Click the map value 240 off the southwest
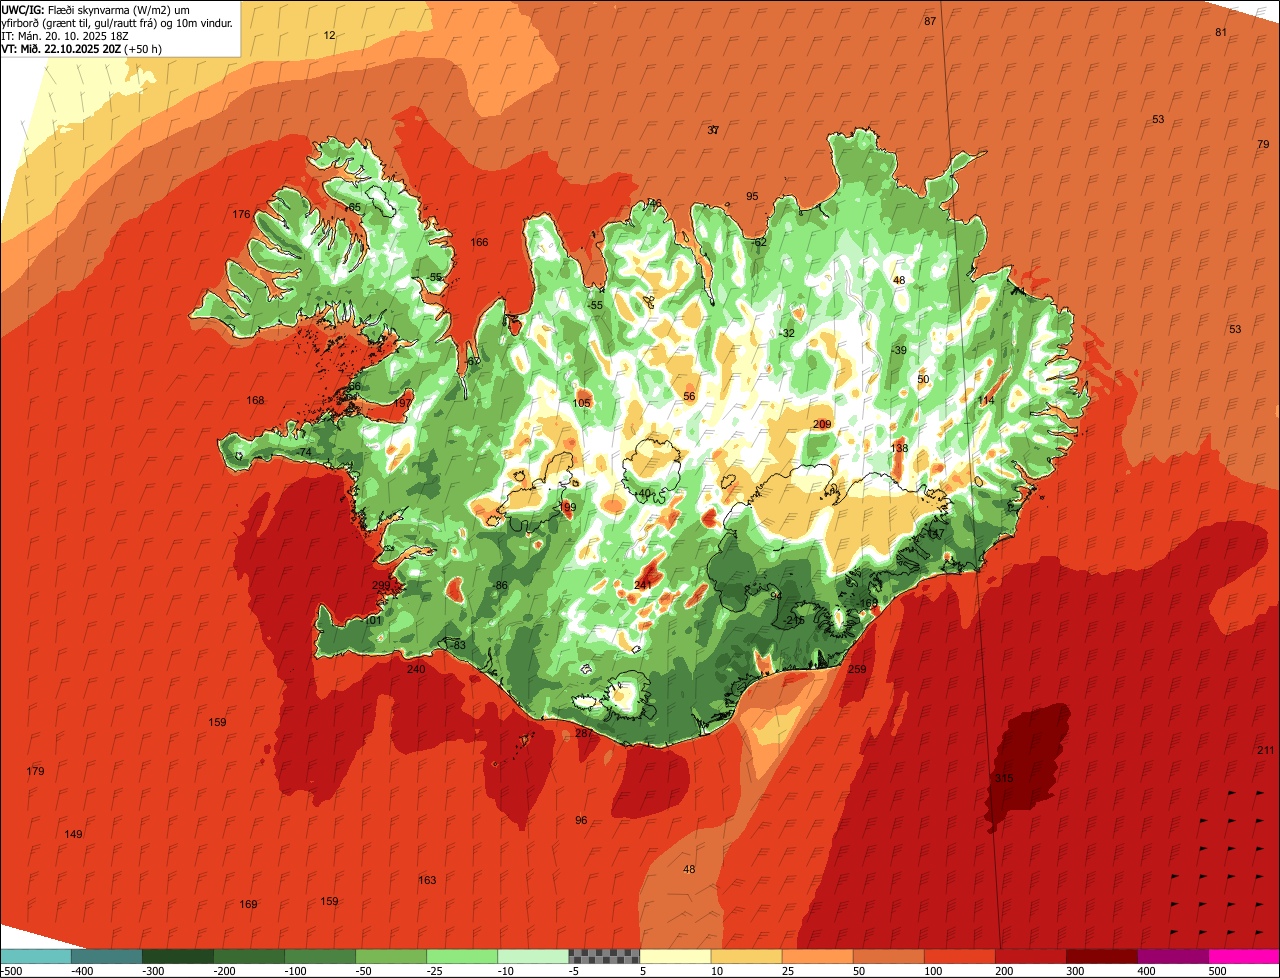The image size is (1280, 978). click(x=416, y=669)
